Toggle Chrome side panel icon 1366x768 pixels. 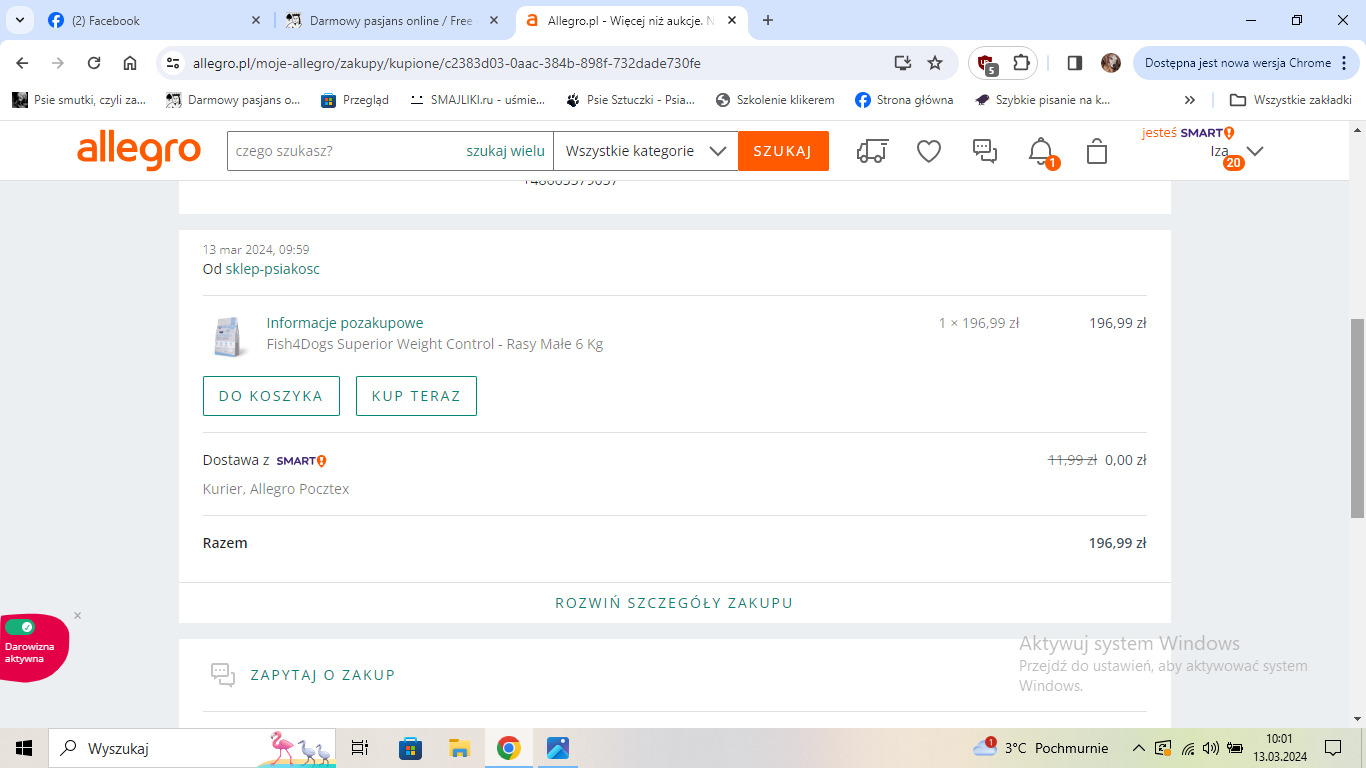1075,63
